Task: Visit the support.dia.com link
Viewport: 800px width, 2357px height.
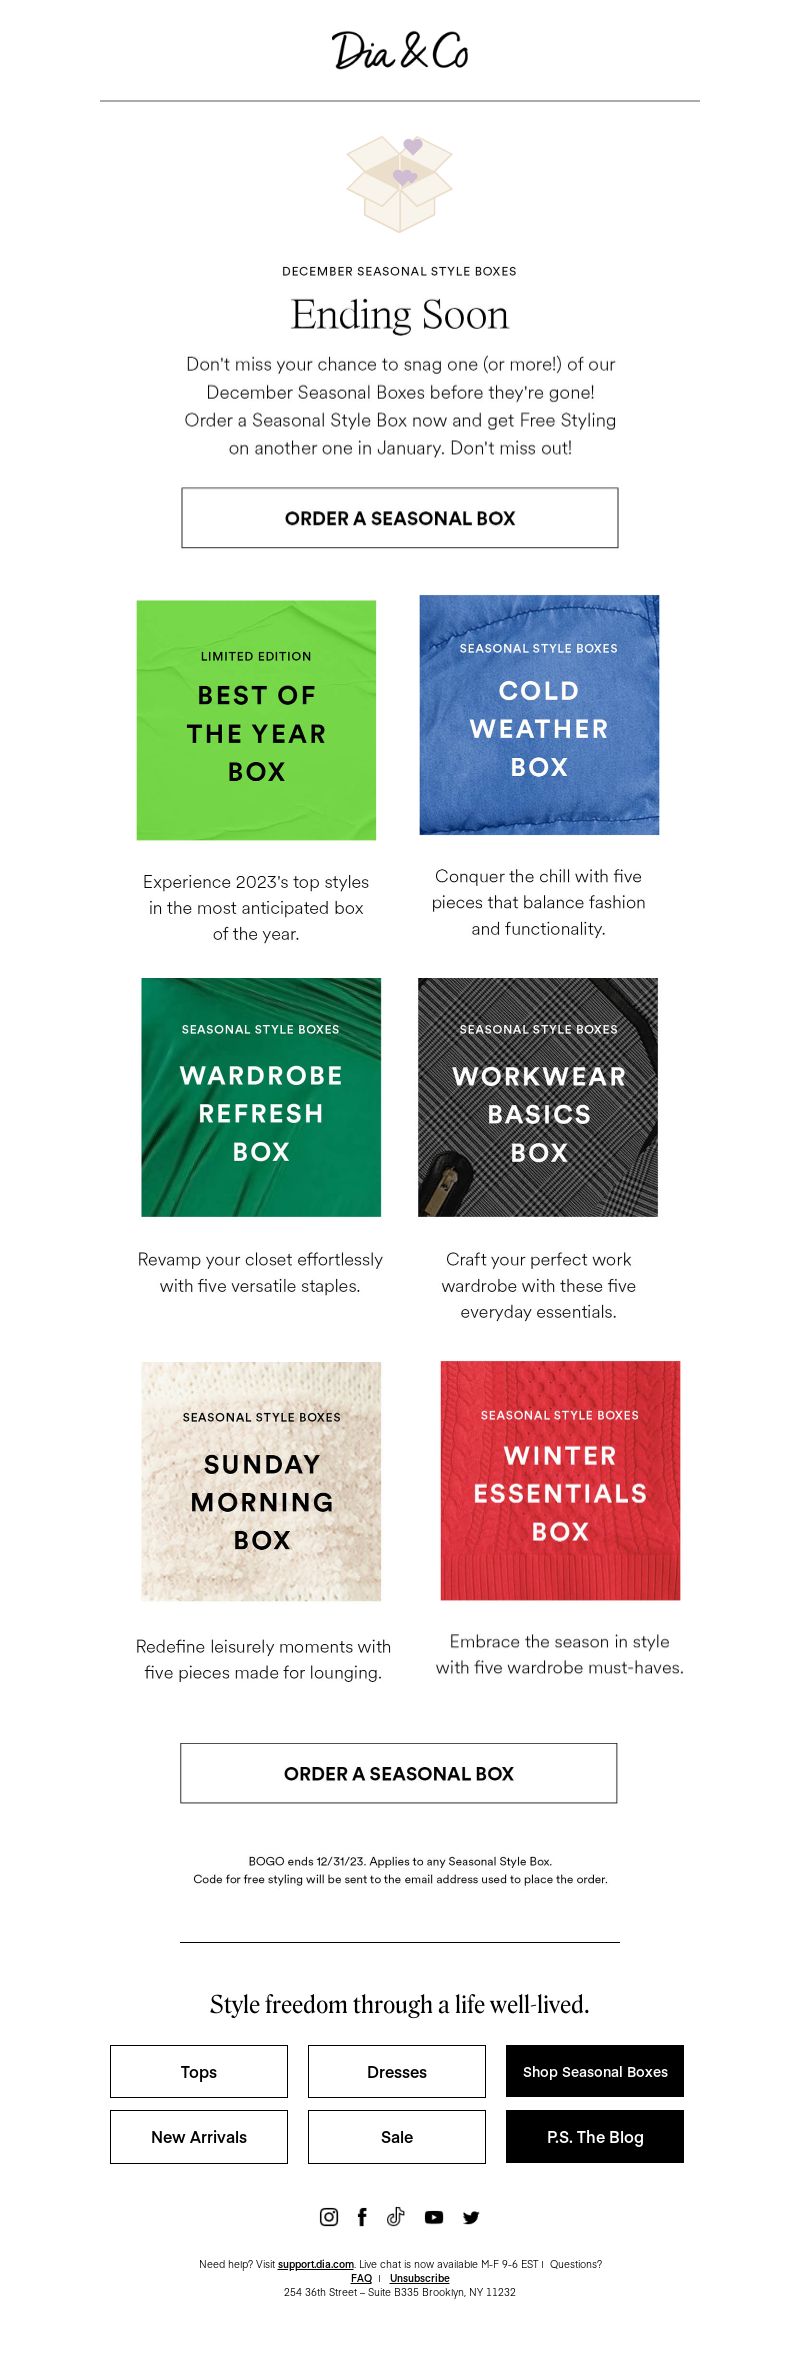Action: coord(316,2264)
